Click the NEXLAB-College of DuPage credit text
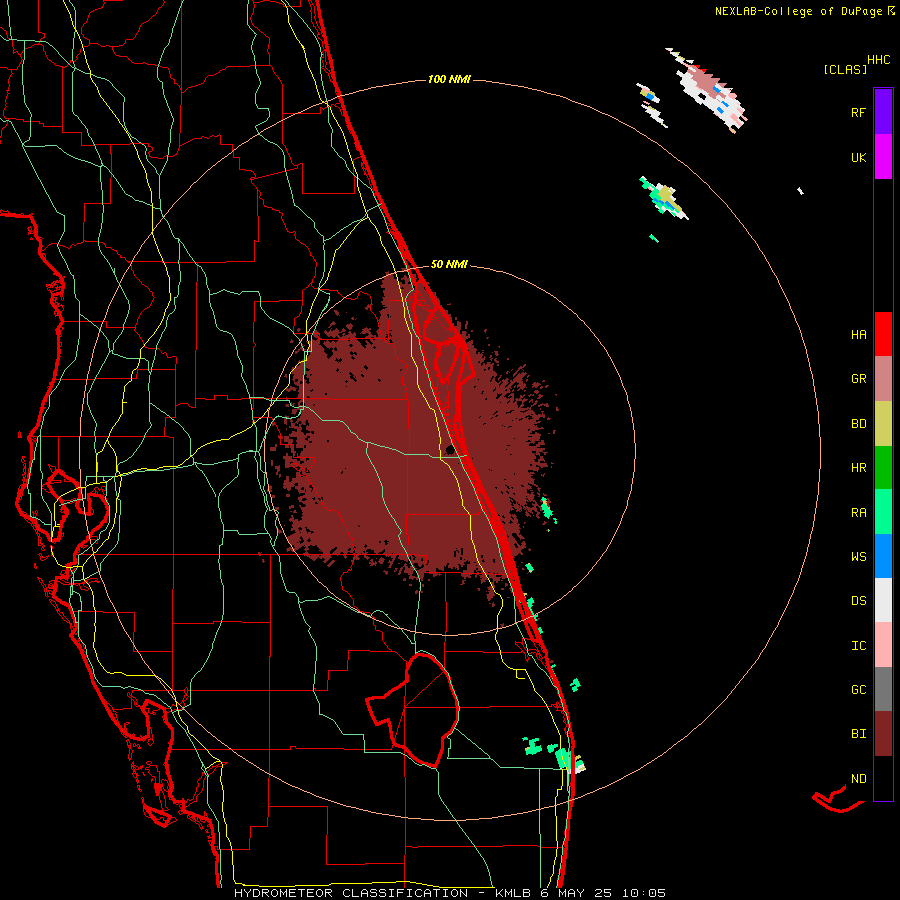This screenshot has width=900, height=900. [798, 11]
